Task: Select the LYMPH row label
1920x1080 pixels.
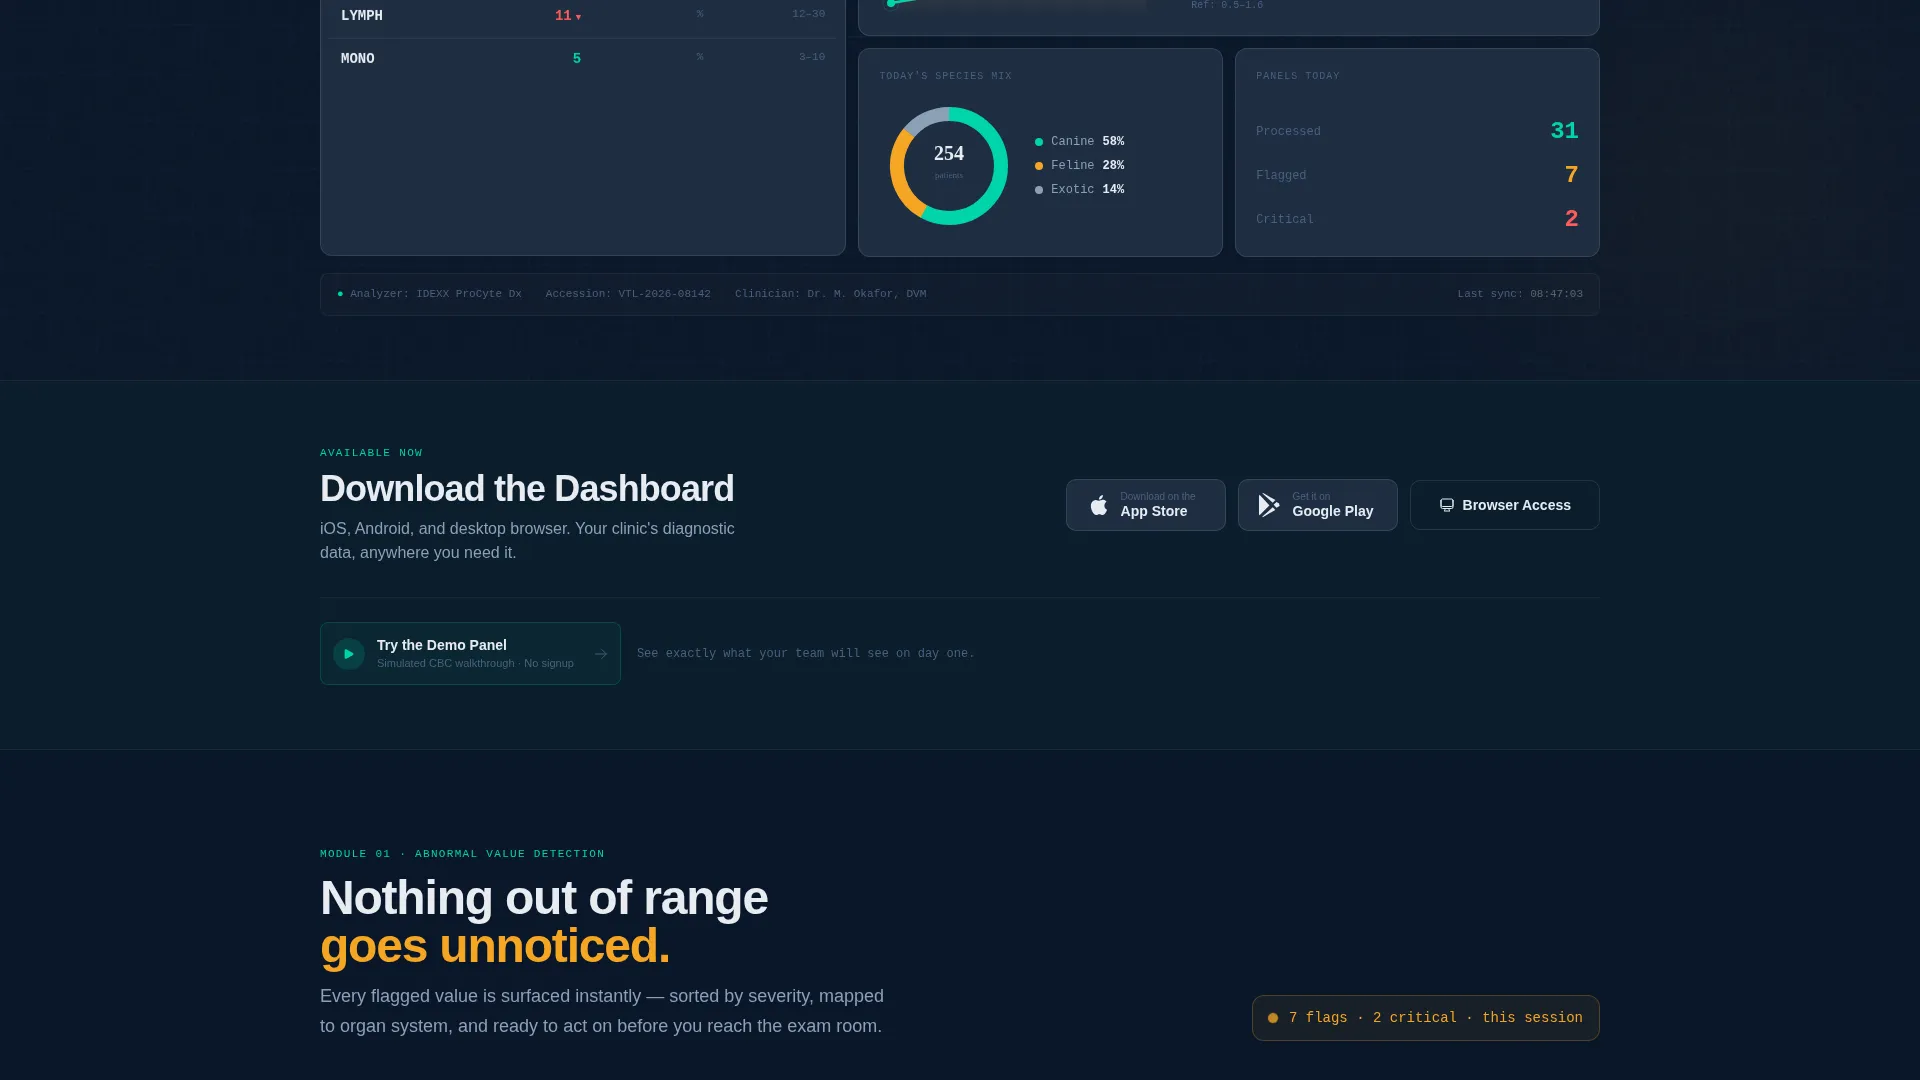Action: (x=362, y=16)
